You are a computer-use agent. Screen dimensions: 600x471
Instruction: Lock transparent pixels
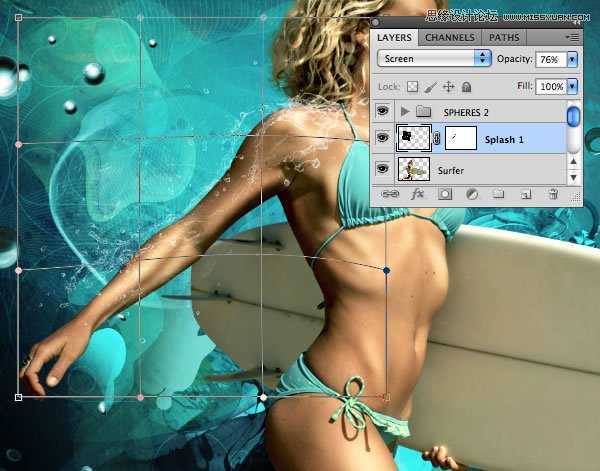click(412, 87)
